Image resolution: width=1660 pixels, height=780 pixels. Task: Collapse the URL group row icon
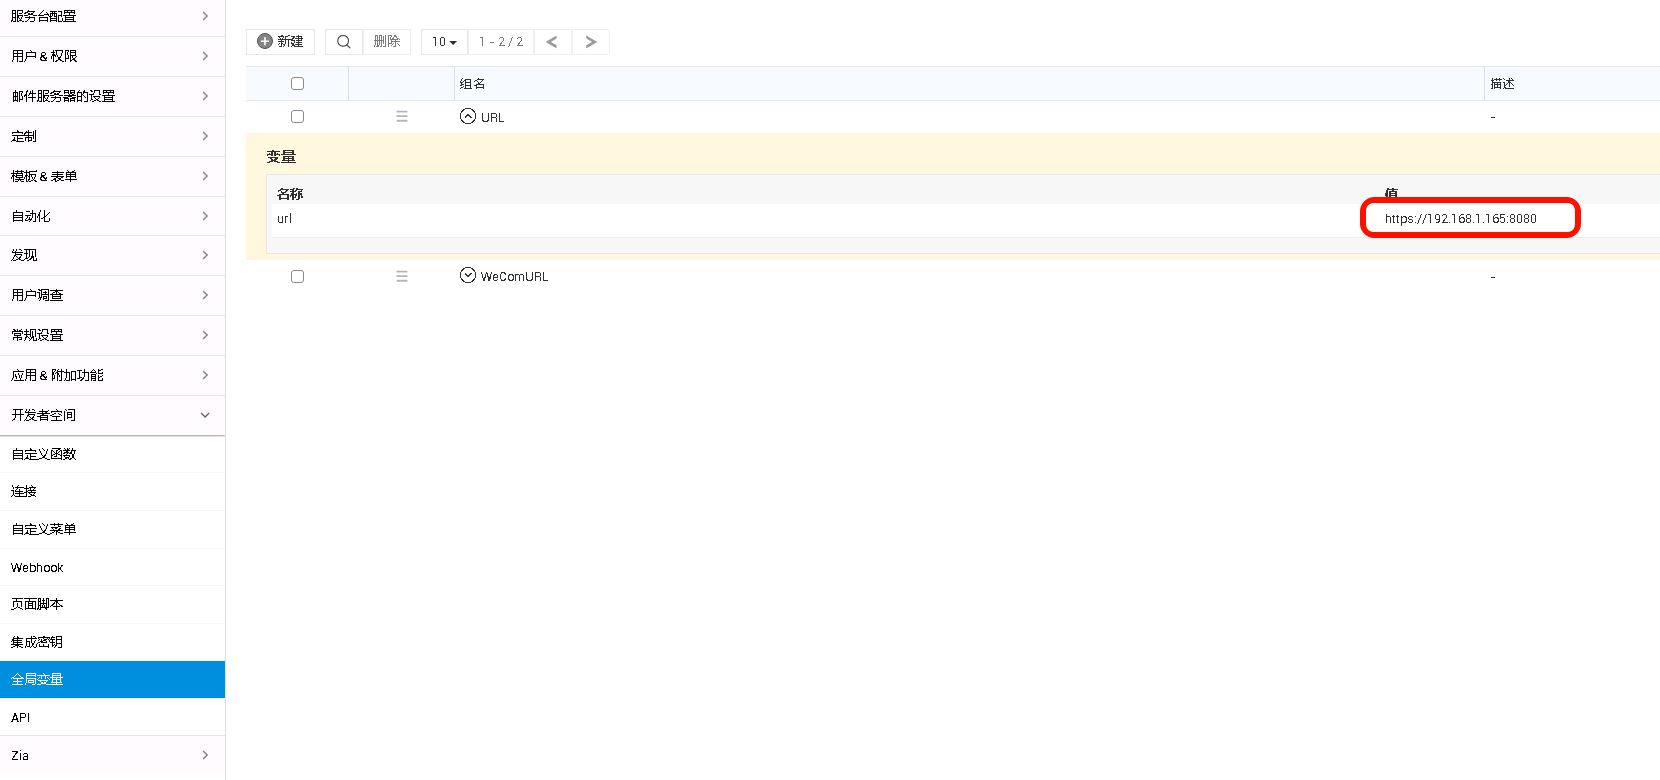[x=468, y=116]
